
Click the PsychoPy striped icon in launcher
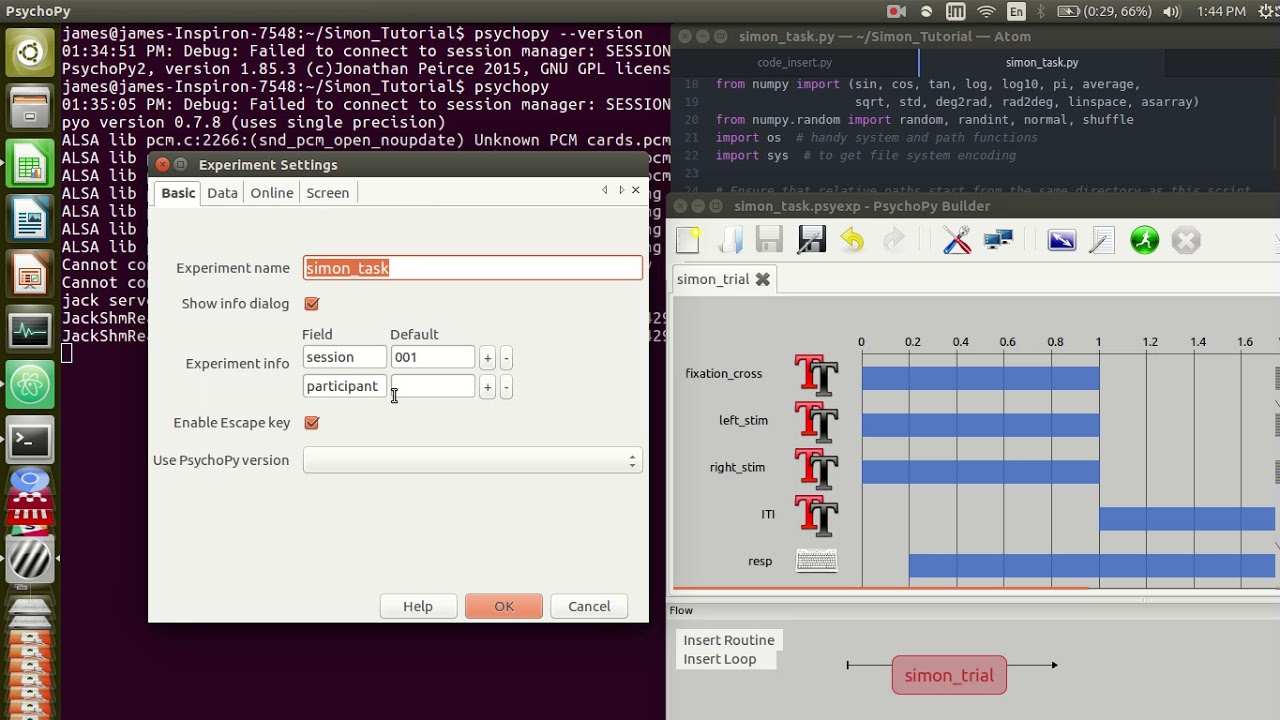point(30,559)
